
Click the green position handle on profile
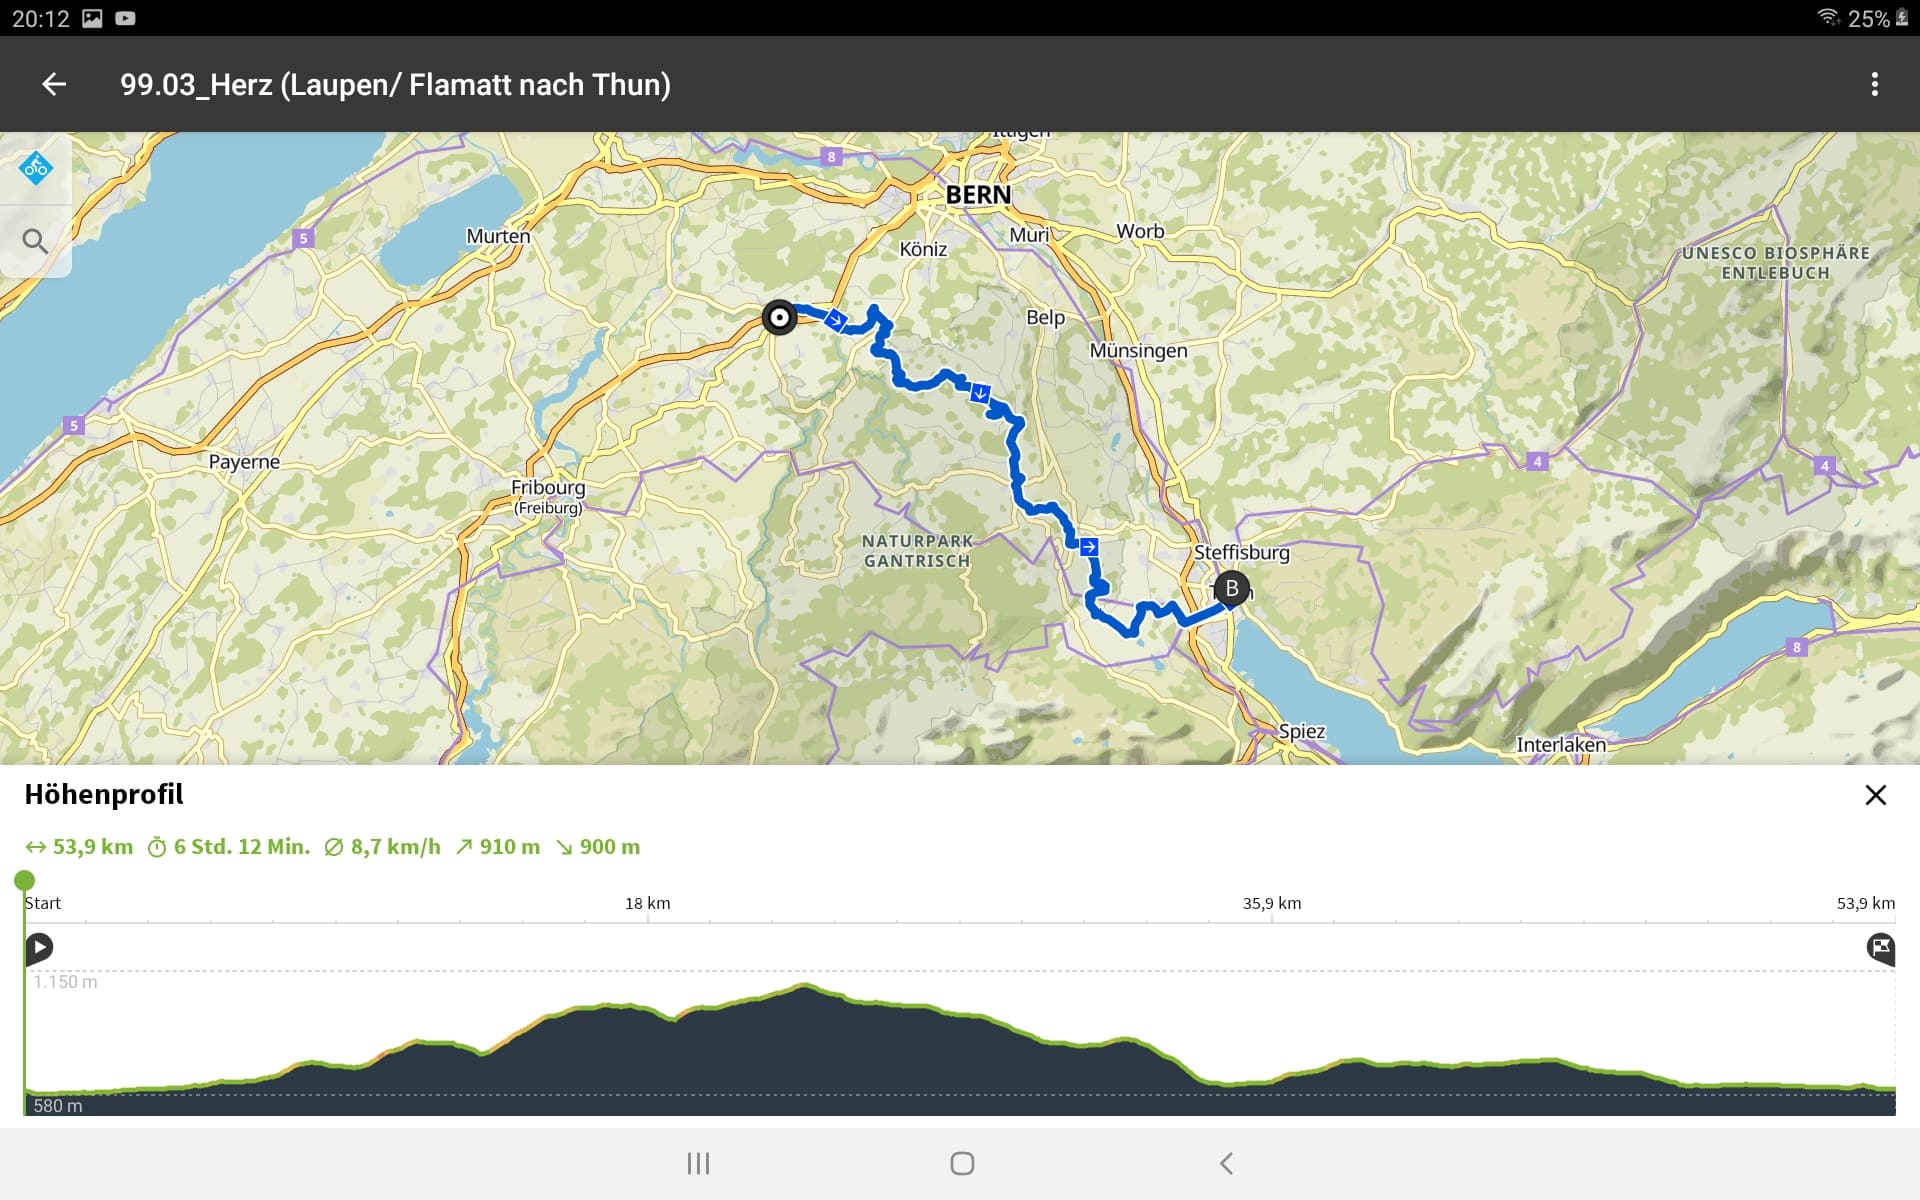tap(24, 881)
